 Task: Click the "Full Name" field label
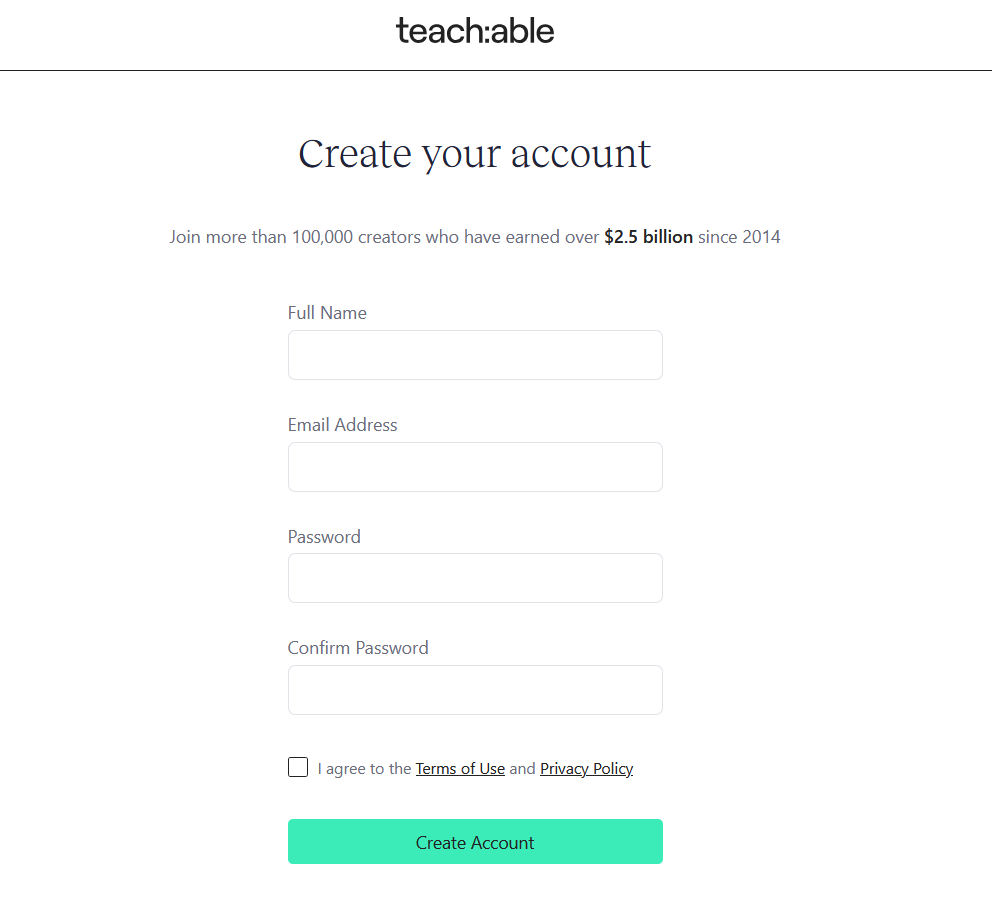[327, 313]
